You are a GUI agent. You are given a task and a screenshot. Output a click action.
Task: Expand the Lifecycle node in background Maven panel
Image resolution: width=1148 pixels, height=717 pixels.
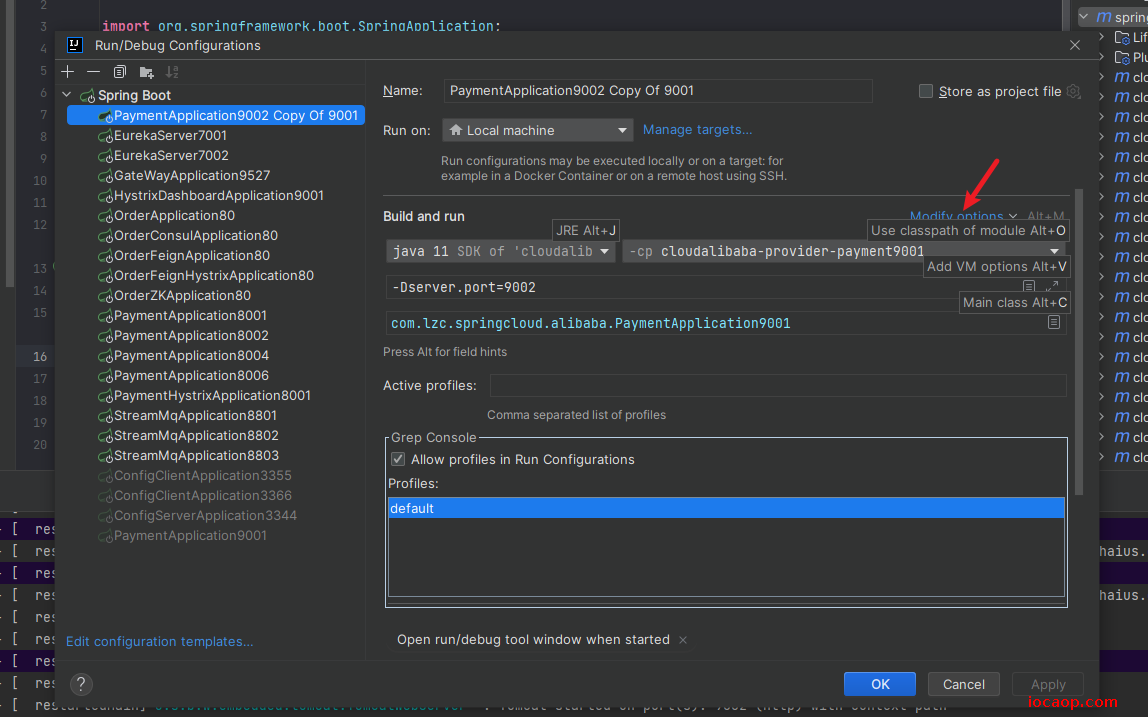(1102, 37)
